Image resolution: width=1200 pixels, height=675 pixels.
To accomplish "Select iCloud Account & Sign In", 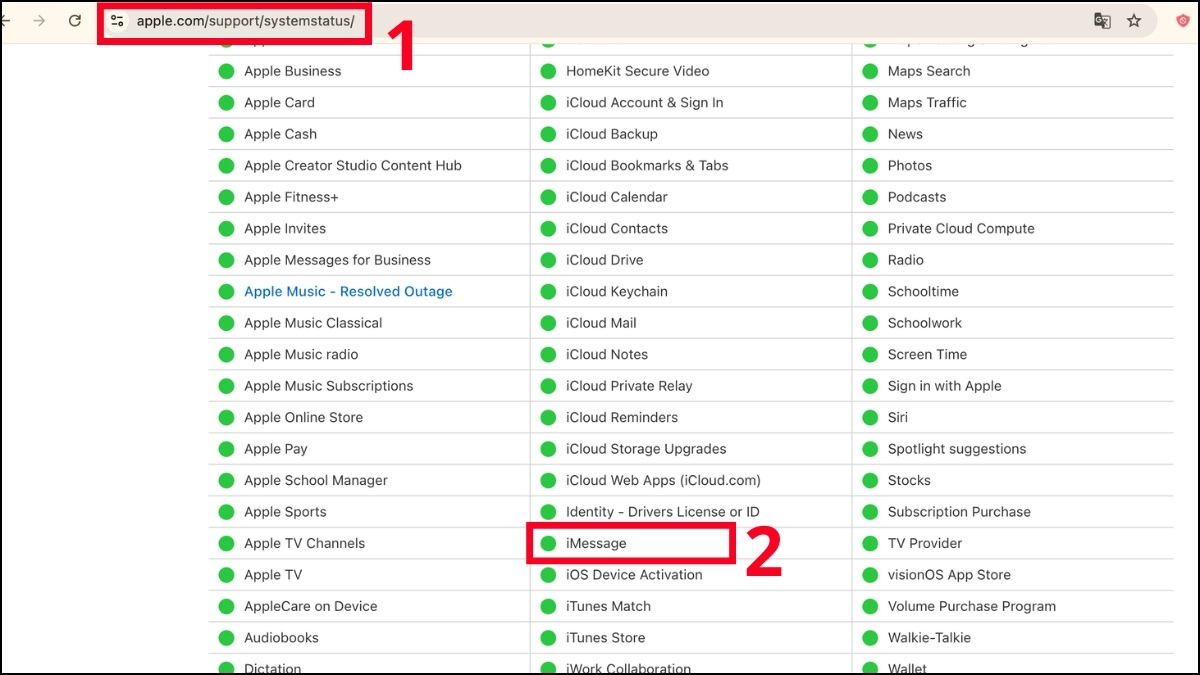I will [x=644, y=103].
